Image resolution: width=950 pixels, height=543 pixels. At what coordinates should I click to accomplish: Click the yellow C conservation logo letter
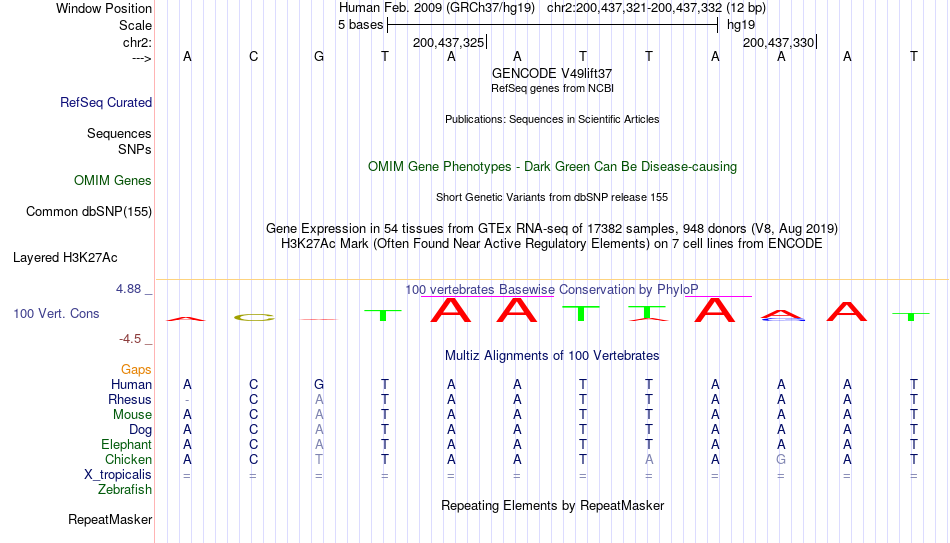254,317
